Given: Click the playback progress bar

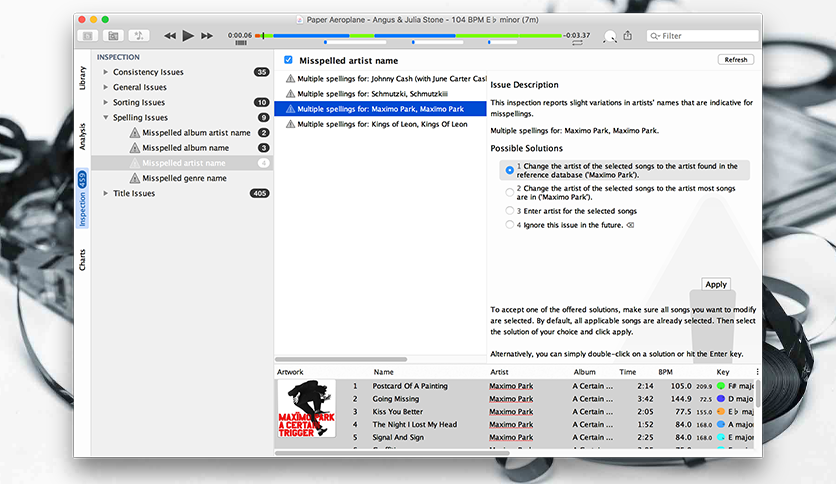Looking at the screenshot, I should (x=408, y=36).
